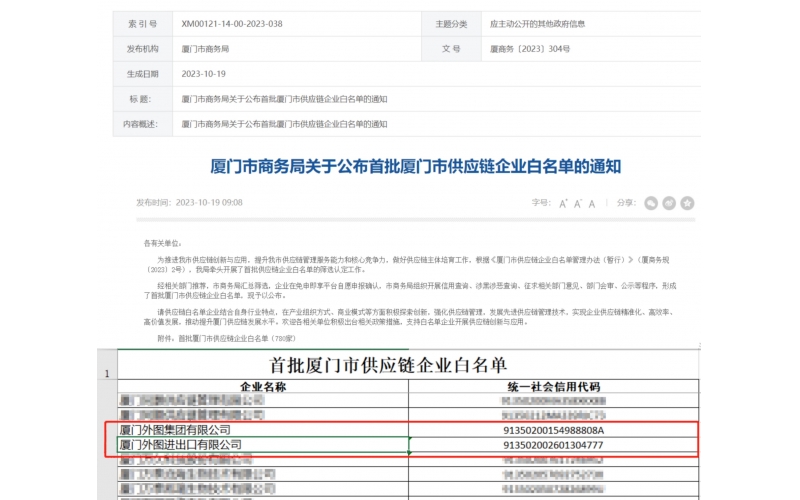The image size is (800, 500).
Task: Click column header 统一社会信用代码
Action: [554, 387]
